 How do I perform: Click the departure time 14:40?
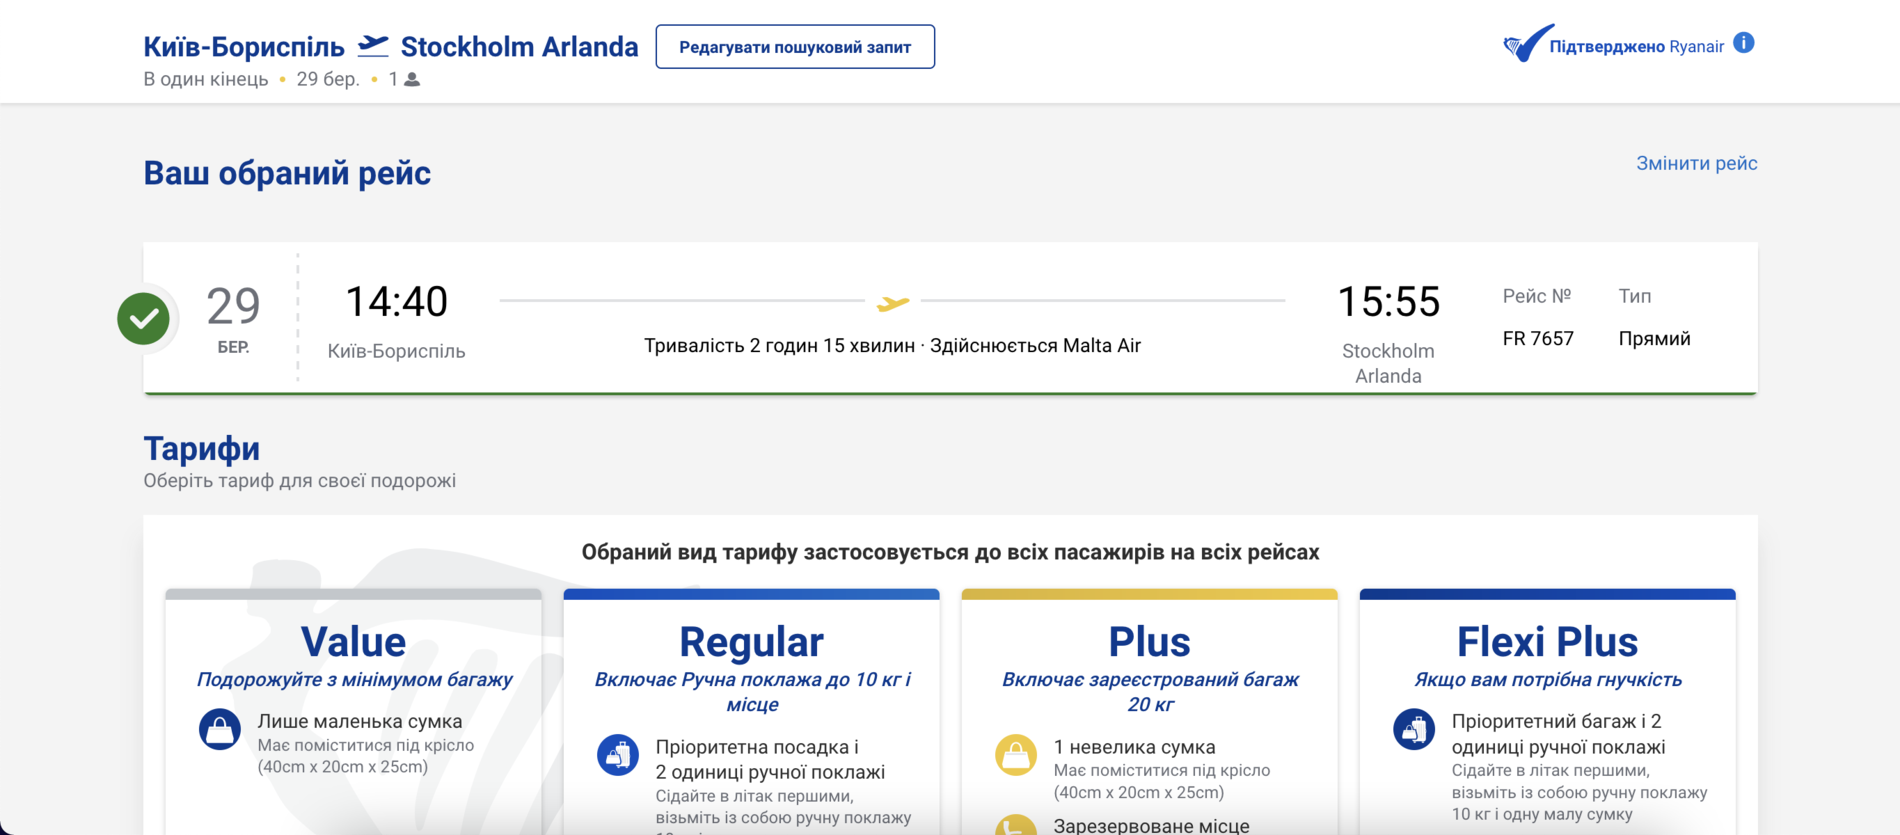click(396, 302)
